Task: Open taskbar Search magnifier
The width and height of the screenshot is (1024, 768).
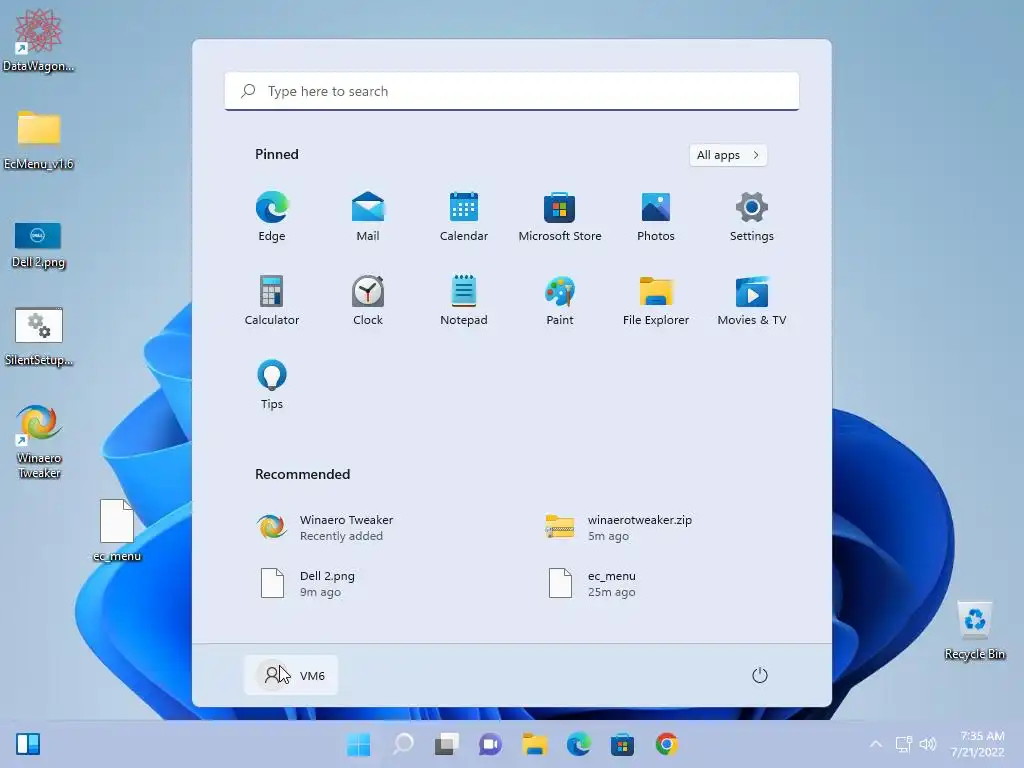Action: click(x=402, y=744)
